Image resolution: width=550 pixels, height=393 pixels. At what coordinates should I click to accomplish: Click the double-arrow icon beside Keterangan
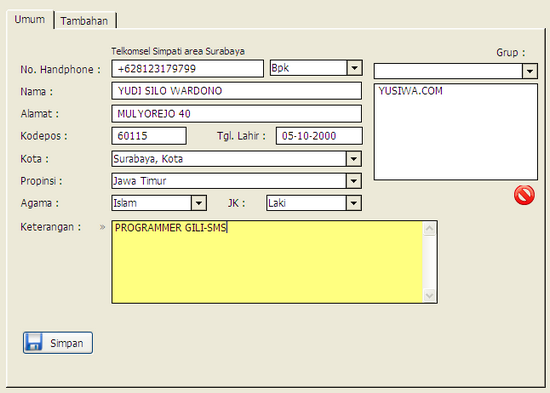pos(102,227)
